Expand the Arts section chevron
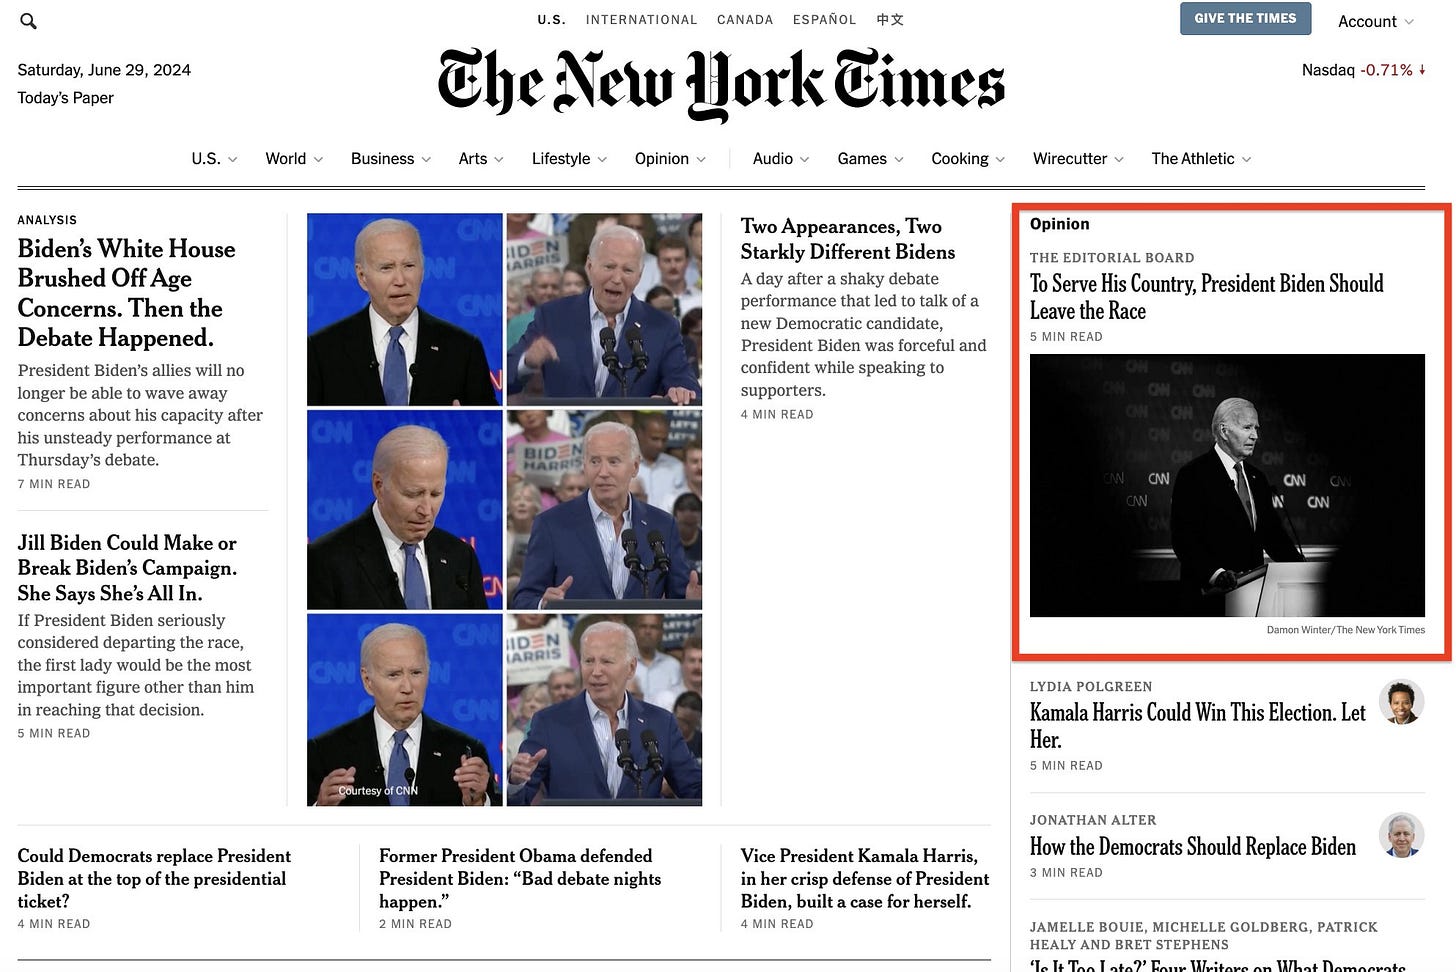The height and width of the screenshot is (972, 1456). 499,160
